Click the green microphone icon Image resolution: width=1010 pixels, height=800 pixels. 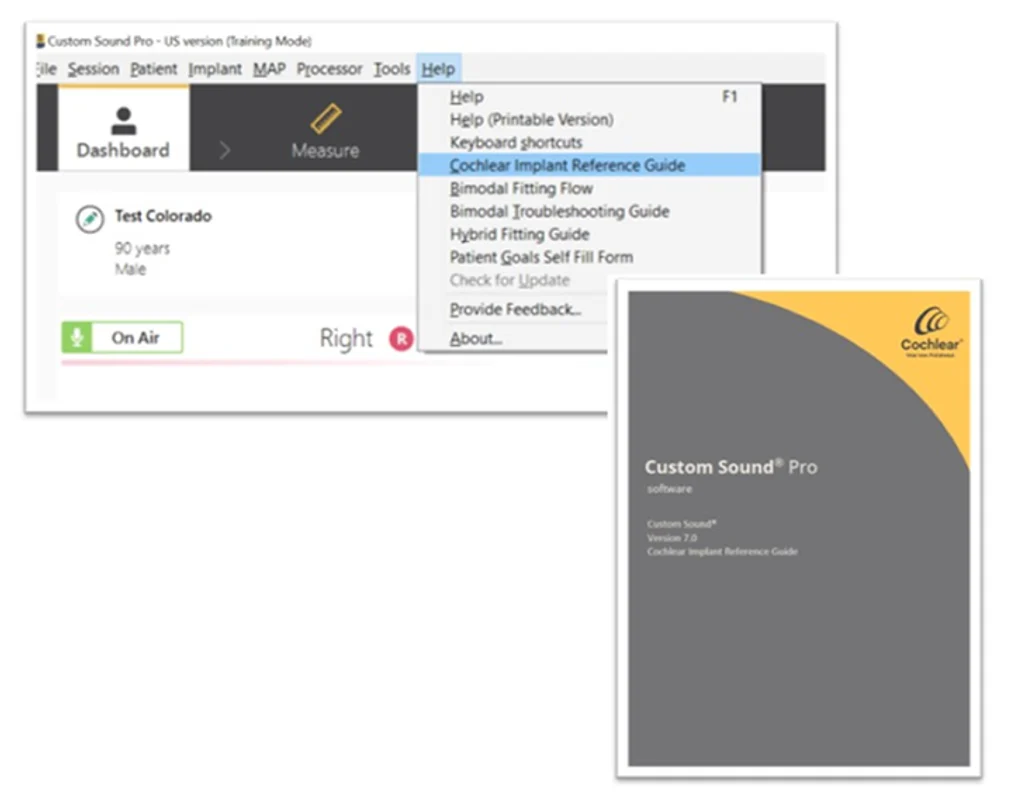pos(77,338)
